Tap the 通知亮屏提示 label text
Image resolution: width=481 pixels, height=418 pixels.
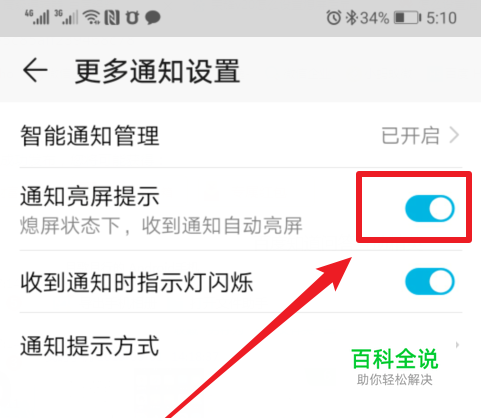(x=90, y=196)
